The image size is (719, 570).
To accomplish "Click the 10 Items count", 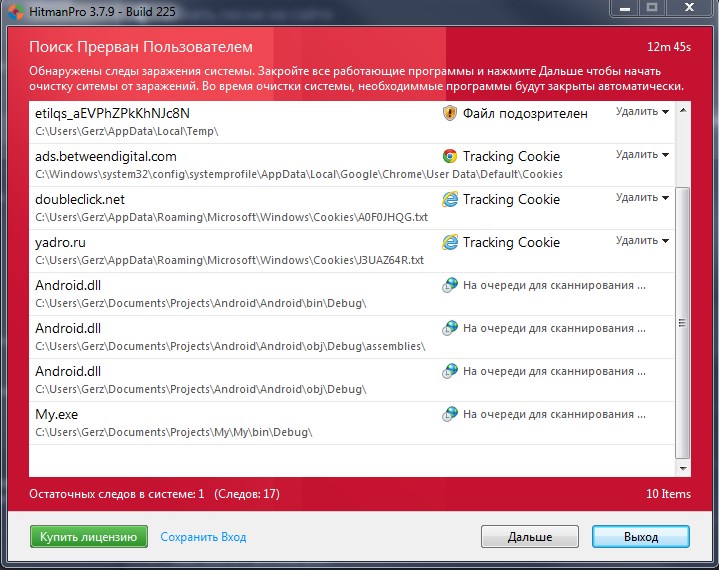I will (668, 494).
